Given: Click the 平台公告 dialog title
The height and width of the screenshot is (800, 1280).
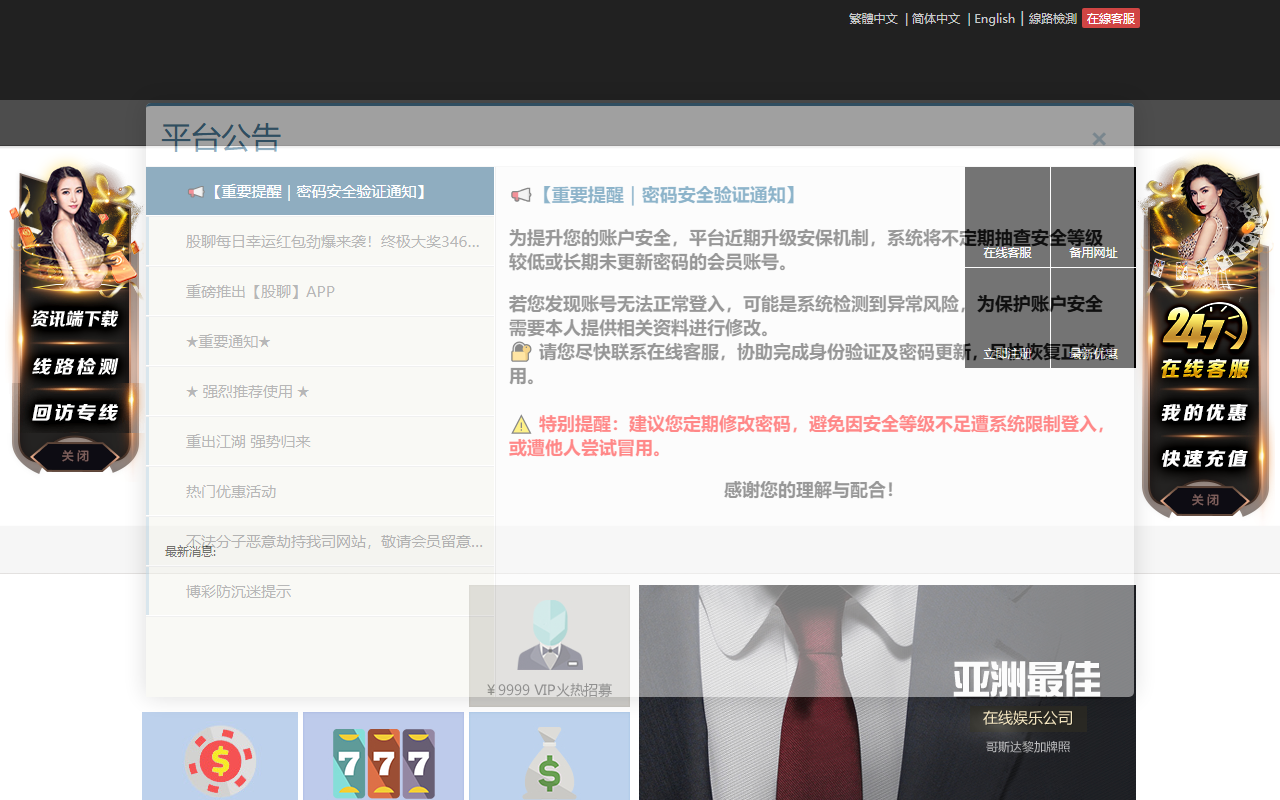Looking at the screenshot, I should 221,137.
